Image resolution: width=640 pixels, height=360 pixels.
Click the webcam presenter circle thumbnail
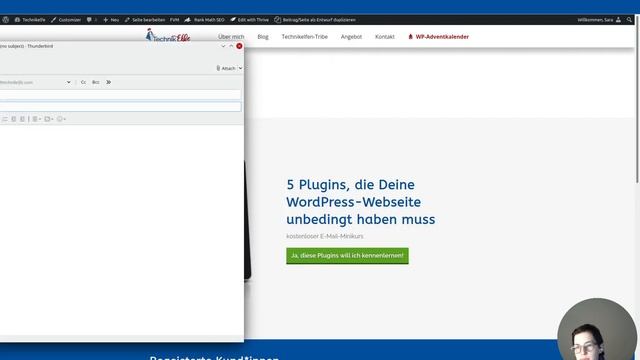[597, 329]
